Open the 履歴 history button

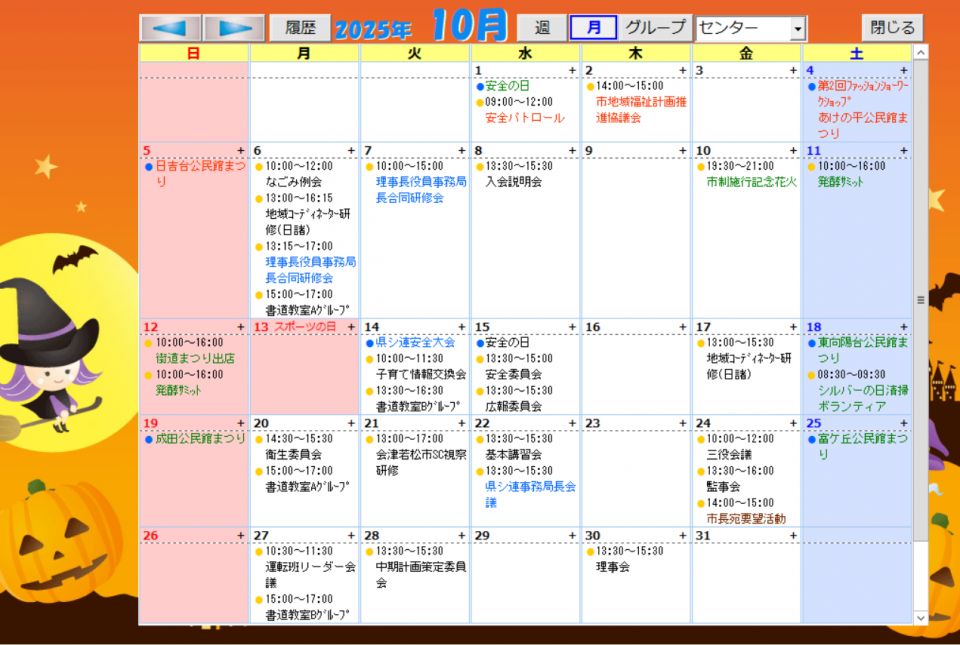point(299,28)
